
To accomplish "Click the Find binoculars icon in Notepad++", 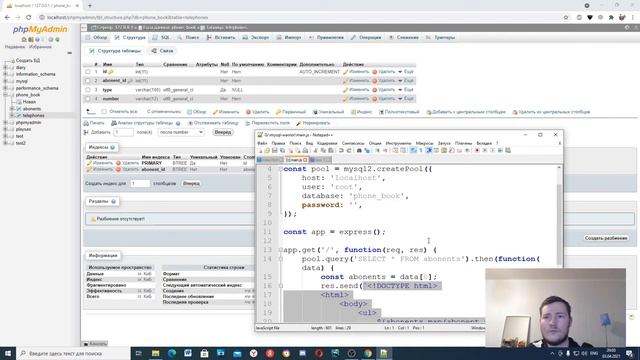I will pos(359,151).
